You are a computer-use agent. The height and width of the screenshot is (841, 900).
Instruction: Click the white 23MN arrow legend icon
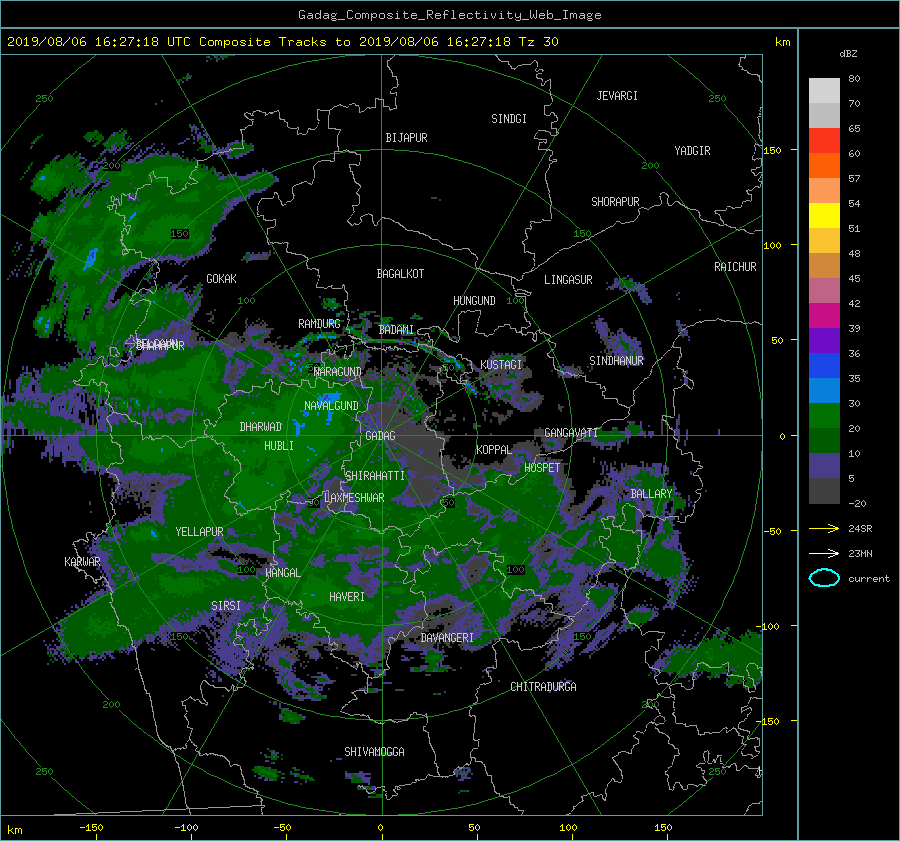[x=824, y=553]
